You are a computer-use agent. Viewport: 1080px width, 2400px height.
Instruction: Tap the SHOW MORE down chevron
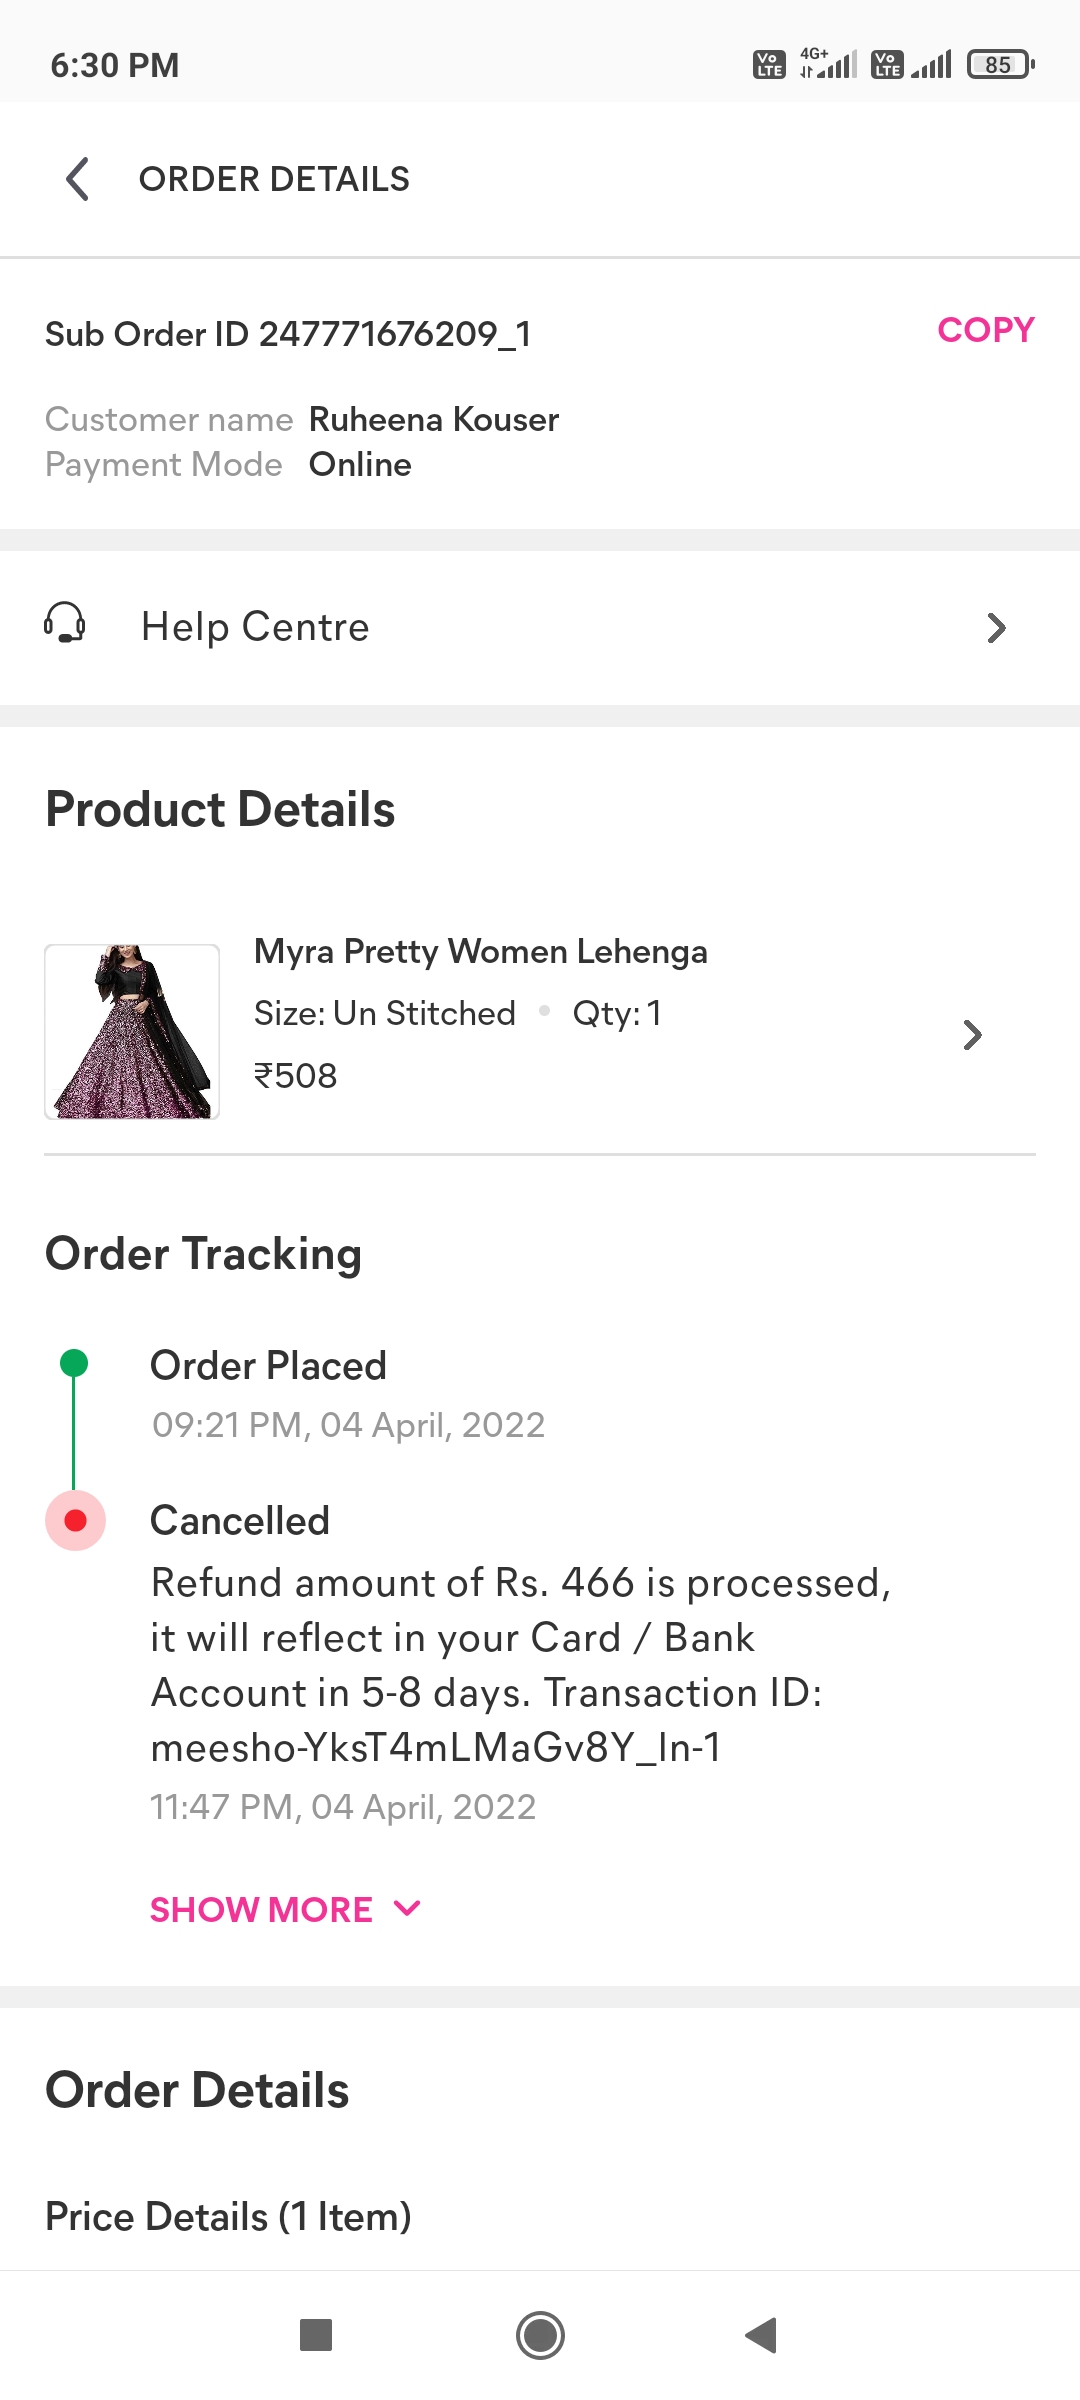[x=407, y=1909]
